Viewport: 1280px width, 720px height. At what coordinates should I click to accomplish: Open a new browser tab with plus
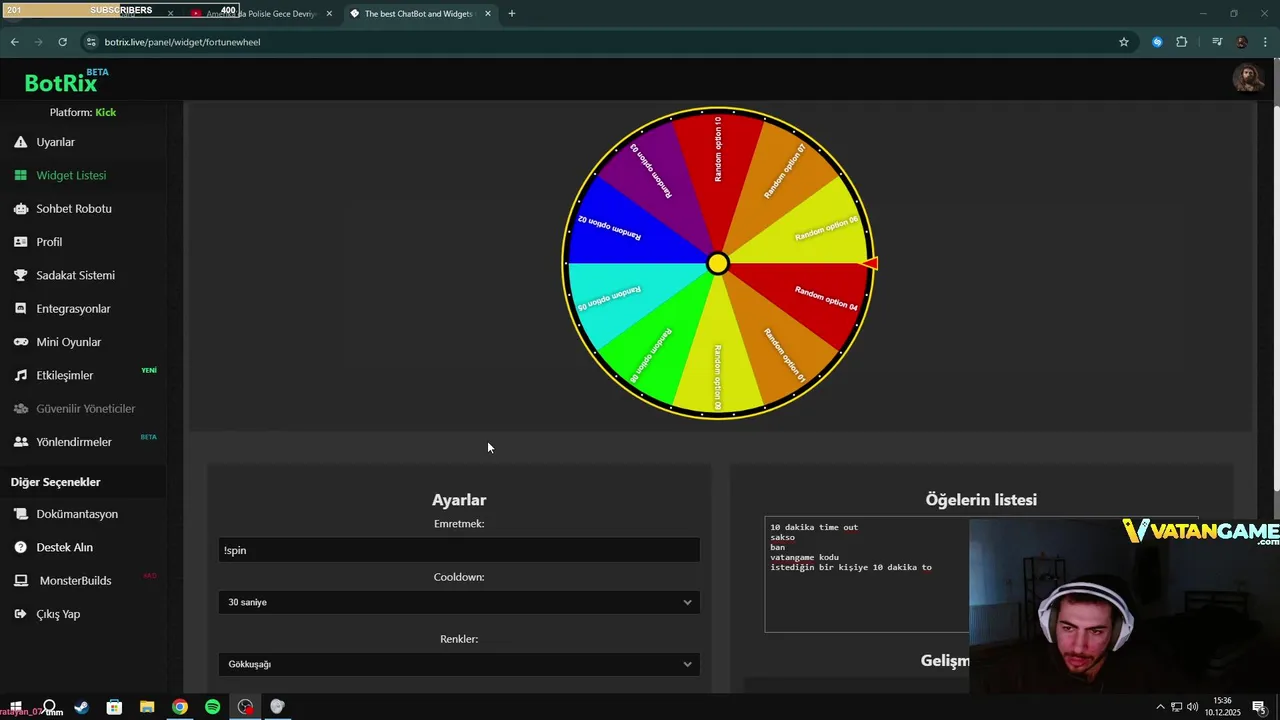(512, 14)
